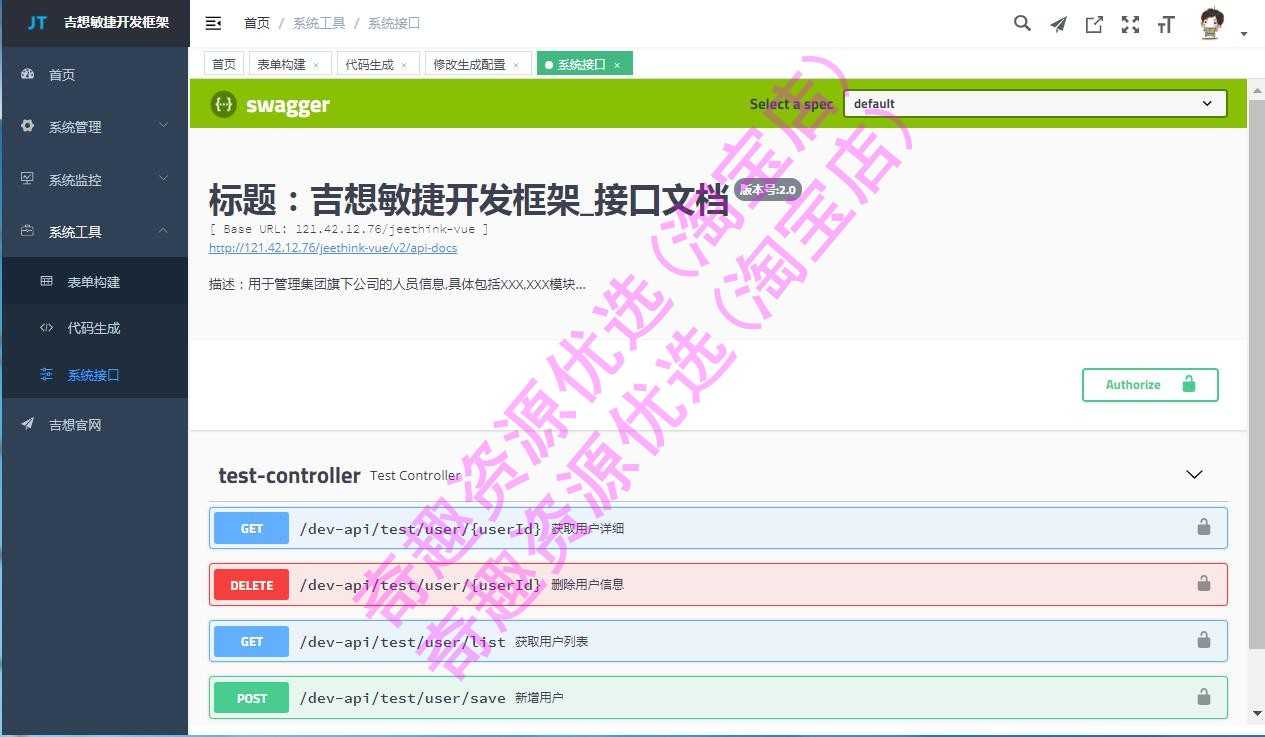The image size is (1265, 737).
Task: Click the gear icon beside 系统管理
Action: pos(28,126)
